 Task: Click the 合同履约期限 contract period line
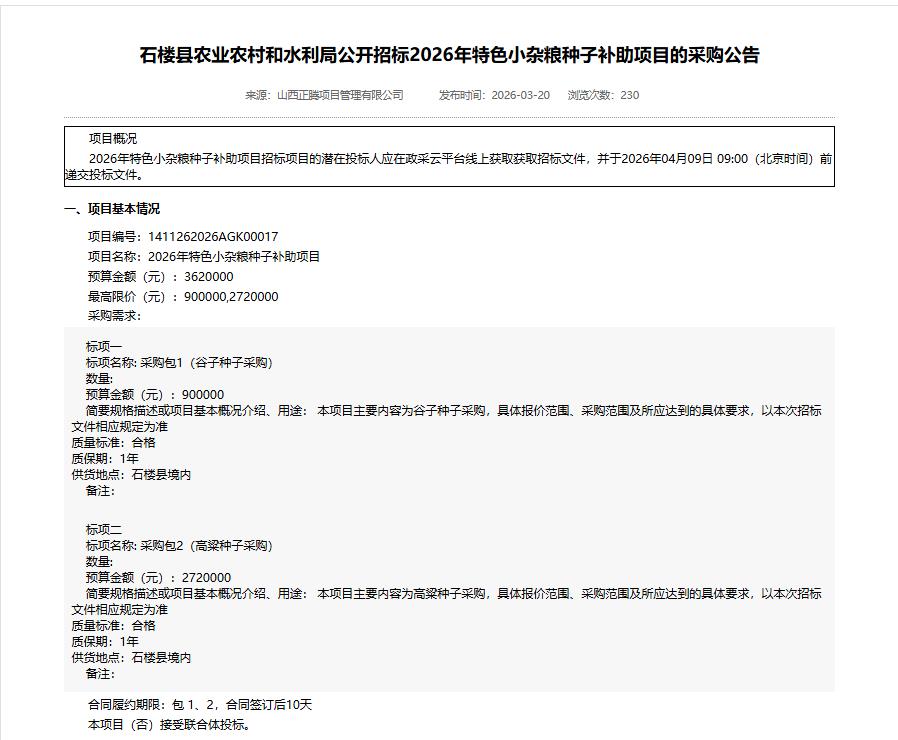(200, 705)
